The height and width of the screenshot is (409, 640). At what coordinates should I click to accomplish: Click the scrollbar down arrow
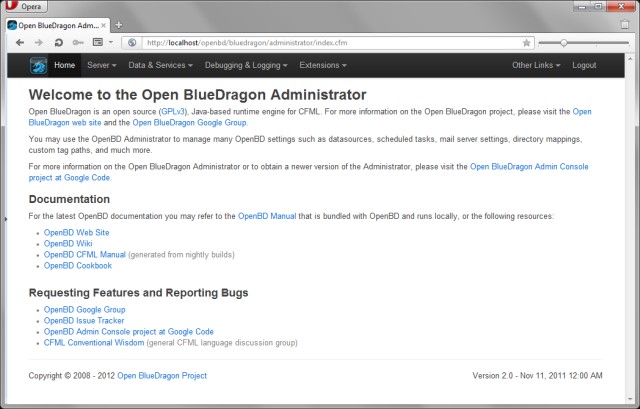pyautogui.click(x=630, y=399)
